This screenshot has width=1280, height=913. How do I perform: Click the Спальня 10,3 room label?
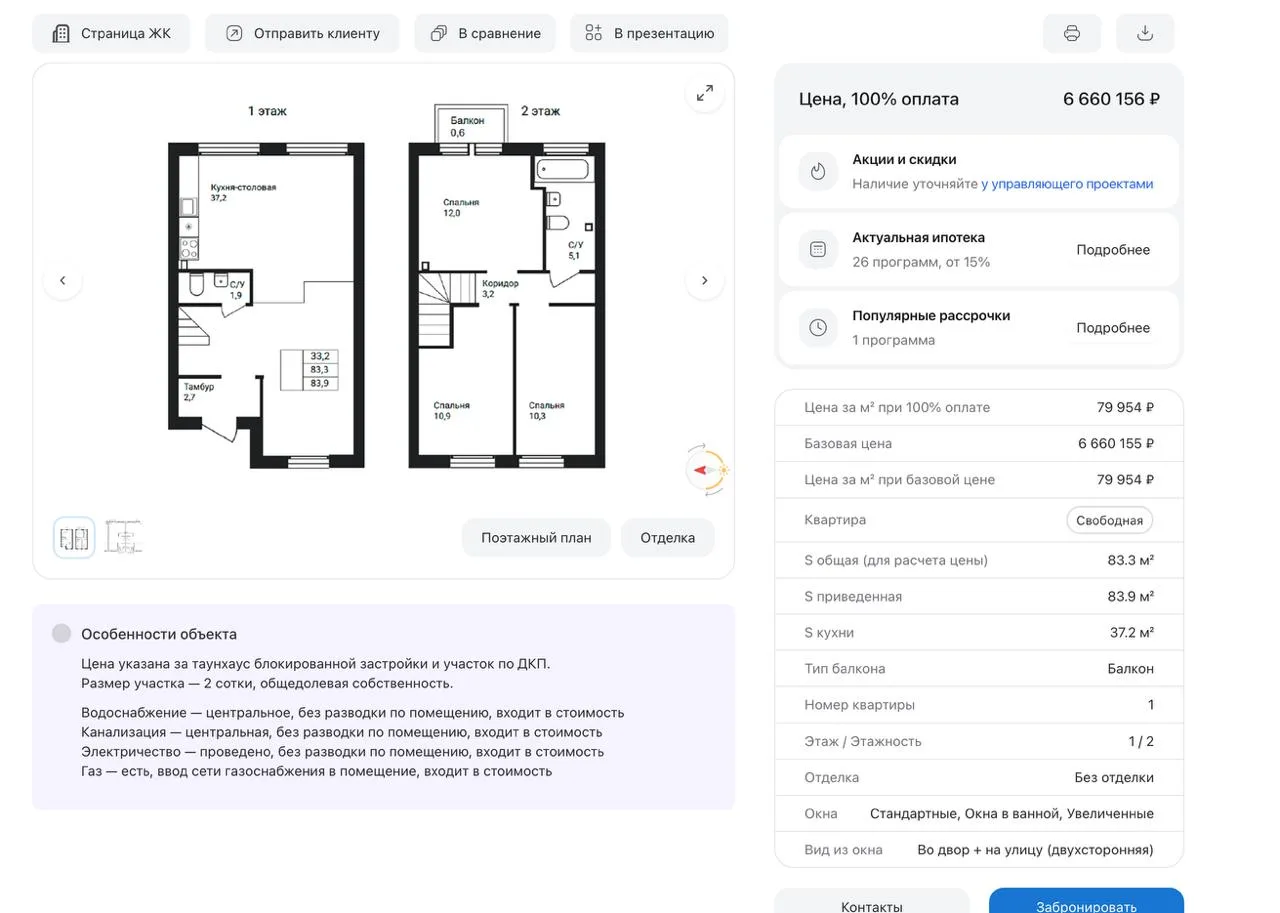(x=546, y=410)
